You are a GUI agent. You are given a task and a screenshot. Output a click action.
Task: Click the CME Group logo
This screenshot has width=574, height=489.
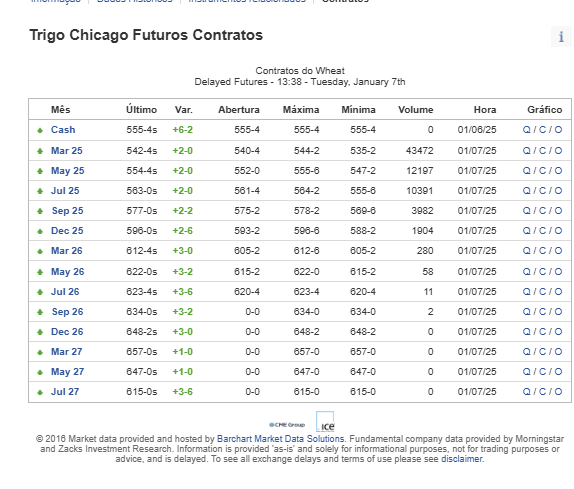[287, 425]
